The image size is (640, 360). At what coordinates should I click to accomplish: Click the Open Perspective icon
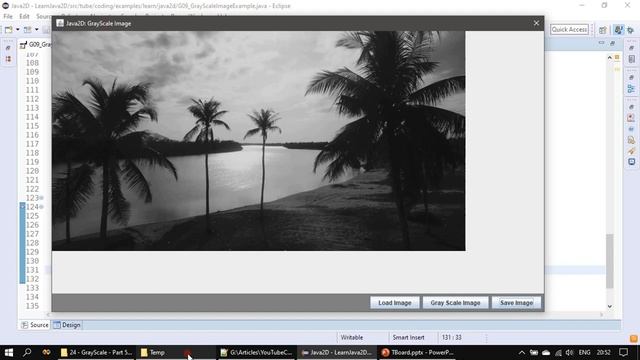tap(603, 30)
